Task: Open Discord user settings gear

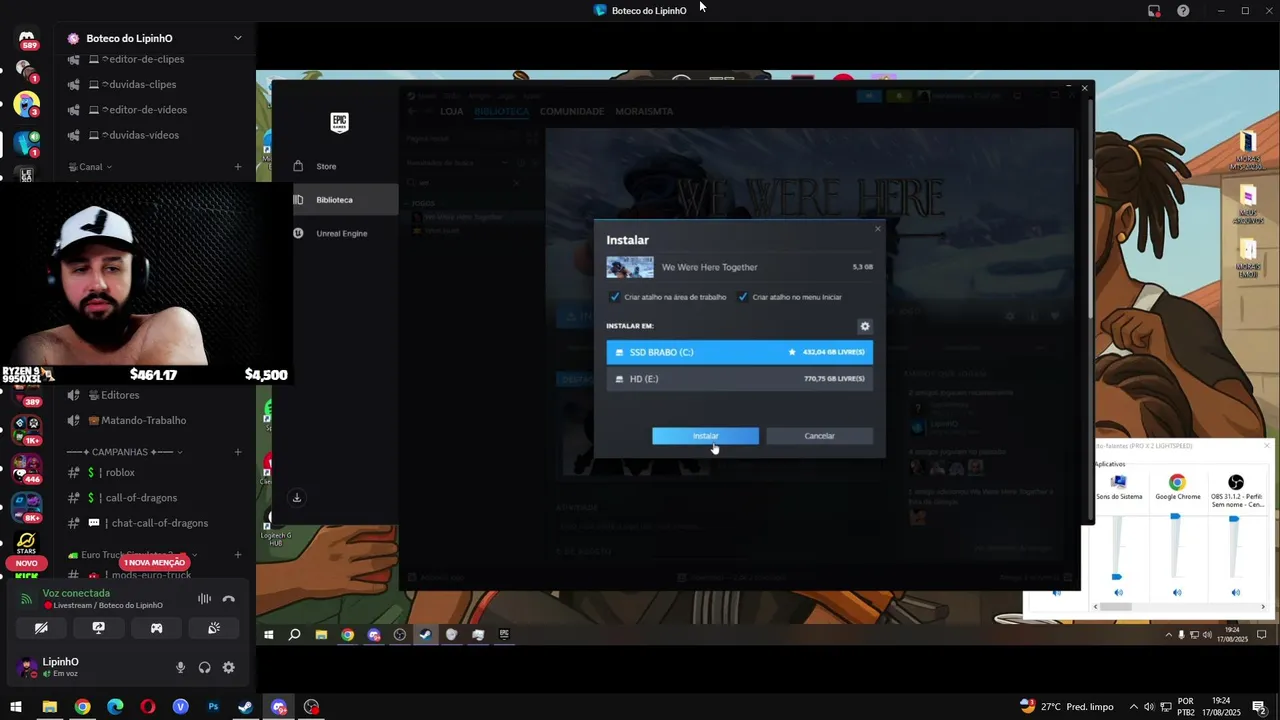Action: tap(229, 668)
